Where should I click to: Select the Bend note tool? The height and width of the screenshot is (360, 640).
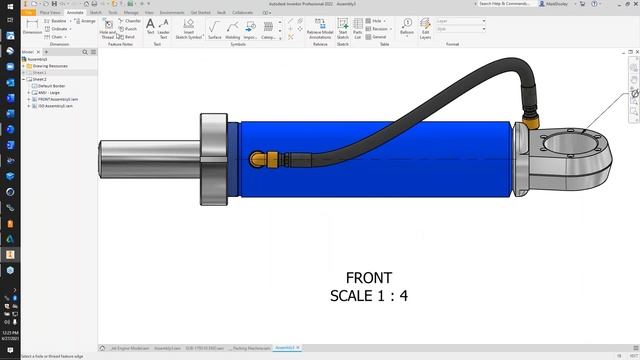(x=127, y=37)
